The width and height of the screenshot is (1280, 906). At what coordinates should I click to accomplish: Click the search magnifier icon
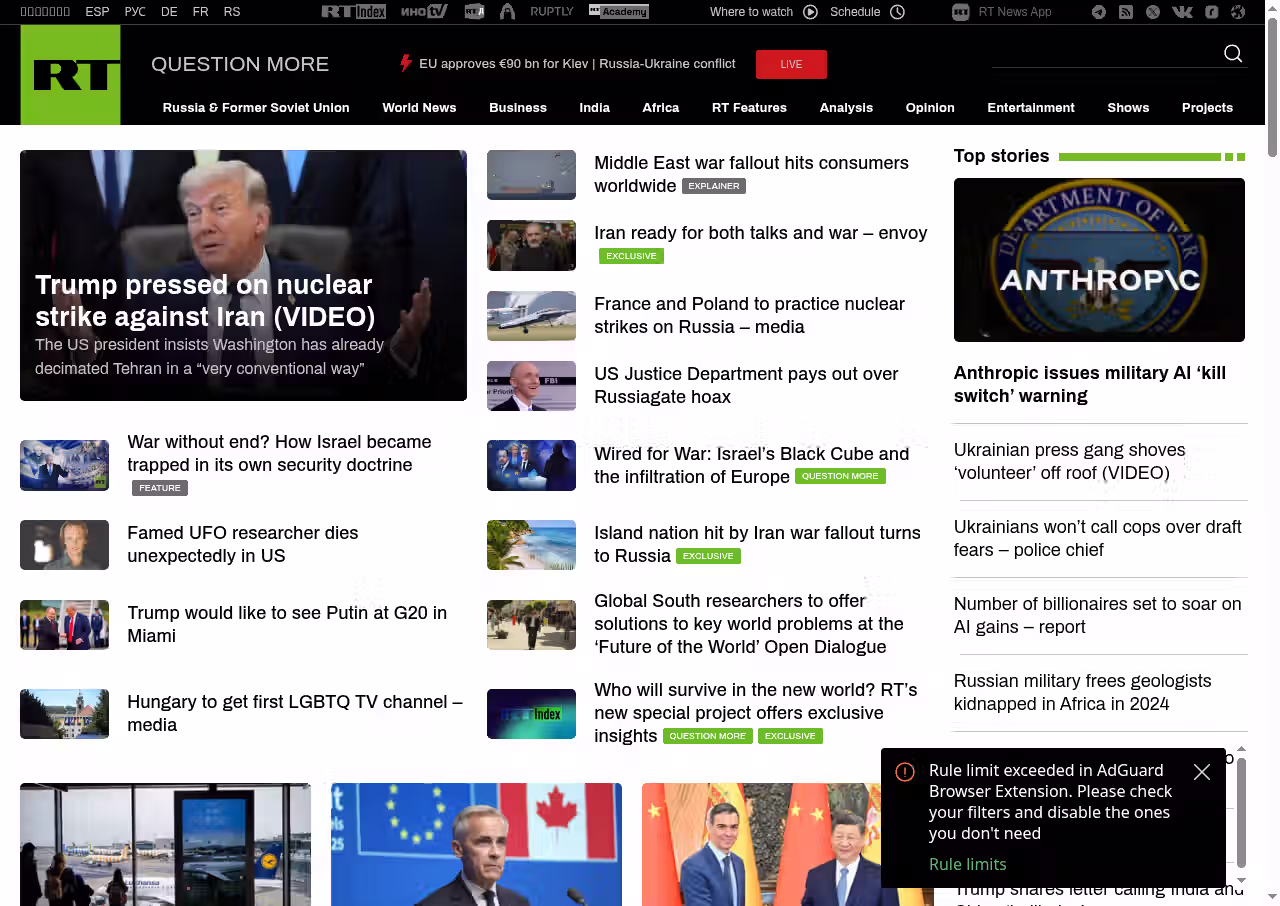(x=1233, y=54)
